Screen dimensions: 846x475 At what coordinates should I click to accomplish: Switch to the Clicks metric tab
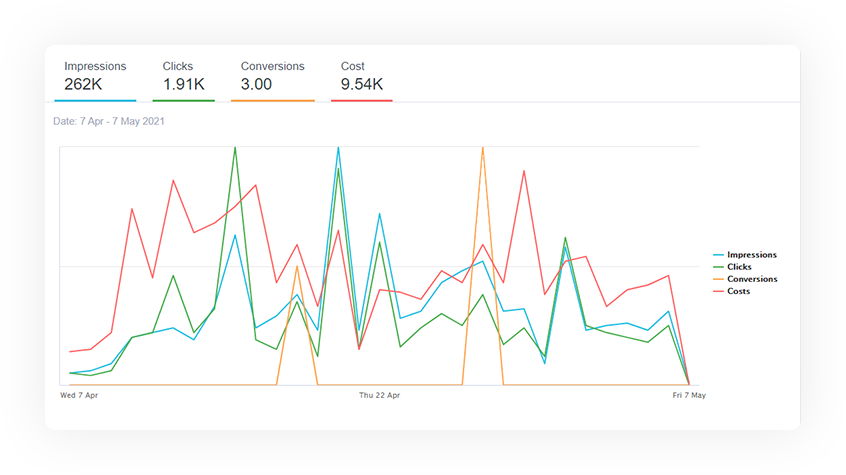click(x=182, y=76)
